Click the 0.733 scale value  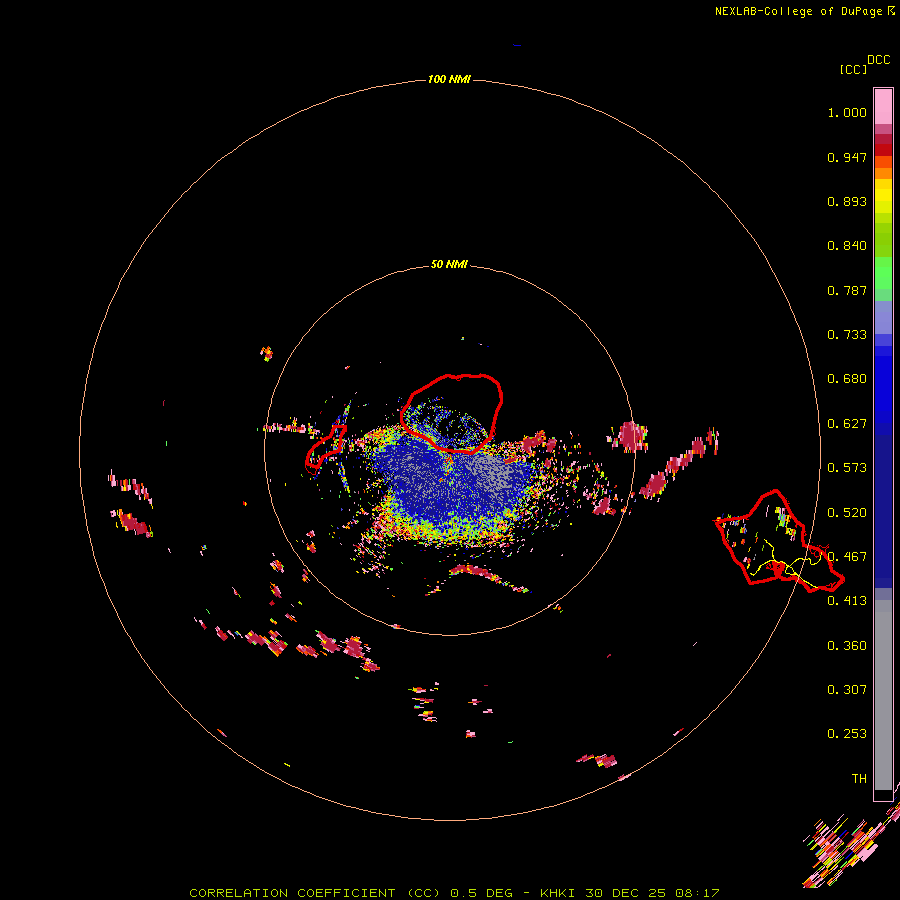[x=847, y=335]
